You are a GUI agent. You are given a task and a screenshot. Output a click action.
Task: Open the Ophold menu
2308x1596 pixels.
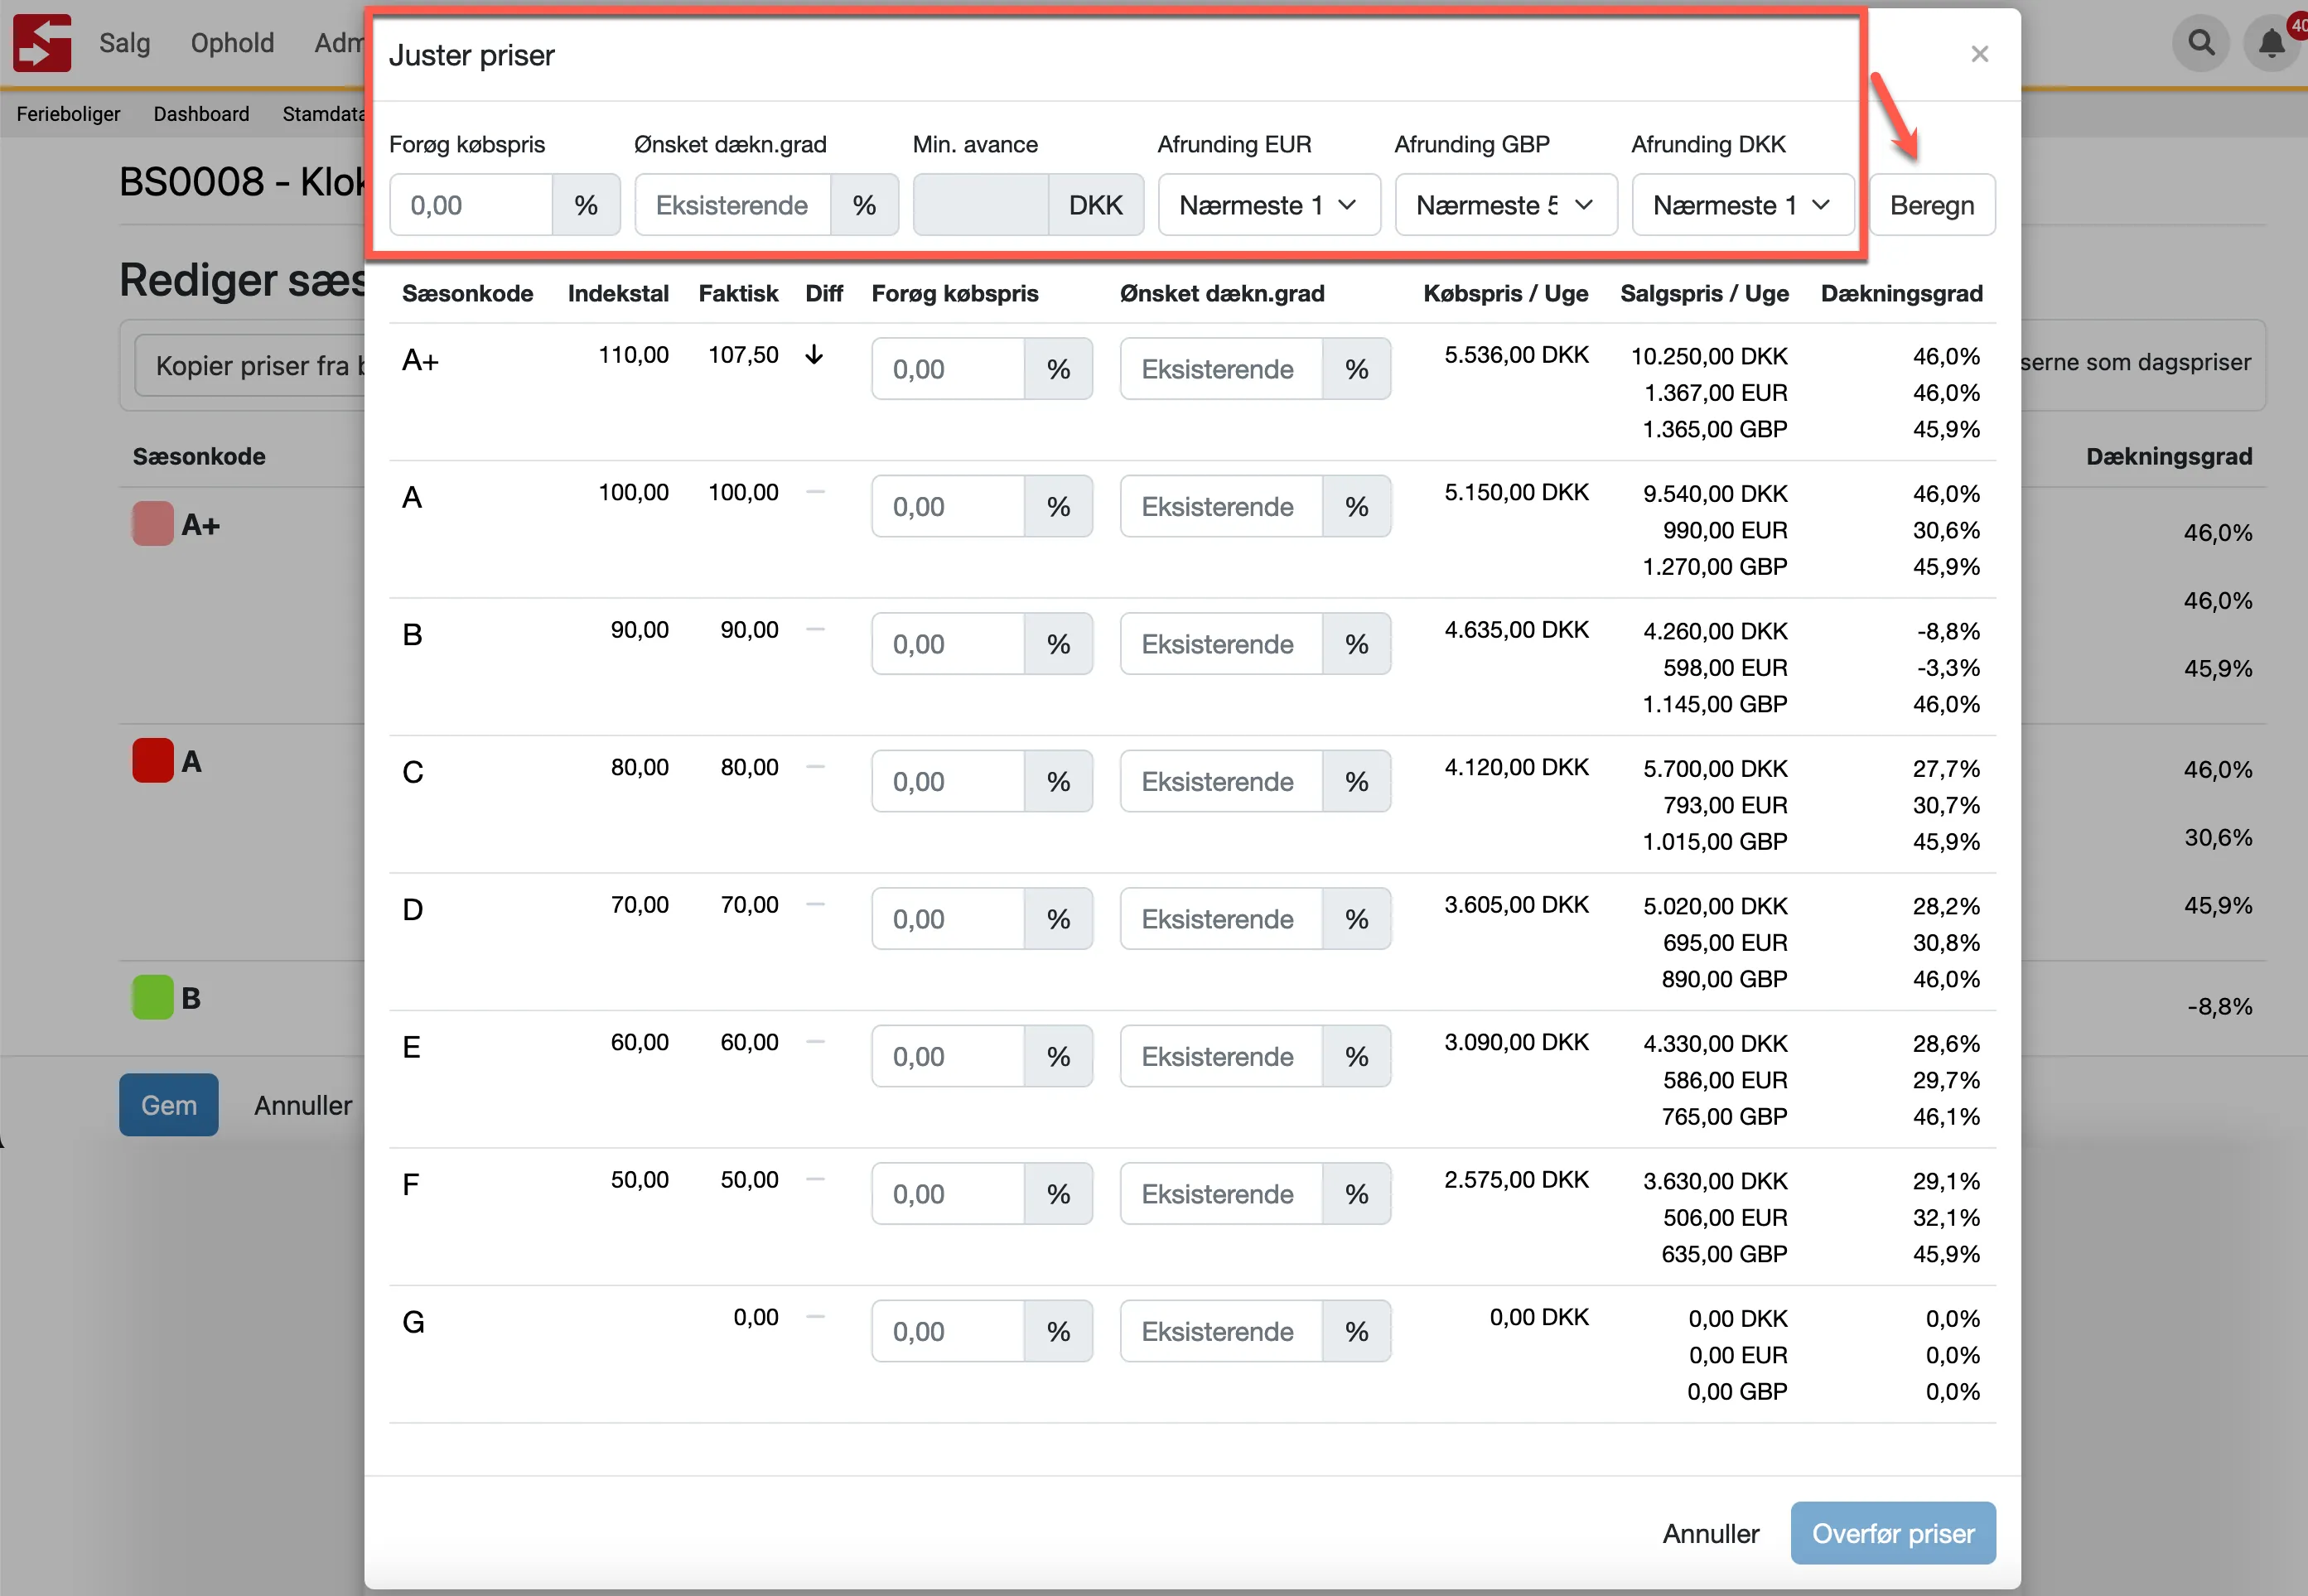tap(232, 43)
